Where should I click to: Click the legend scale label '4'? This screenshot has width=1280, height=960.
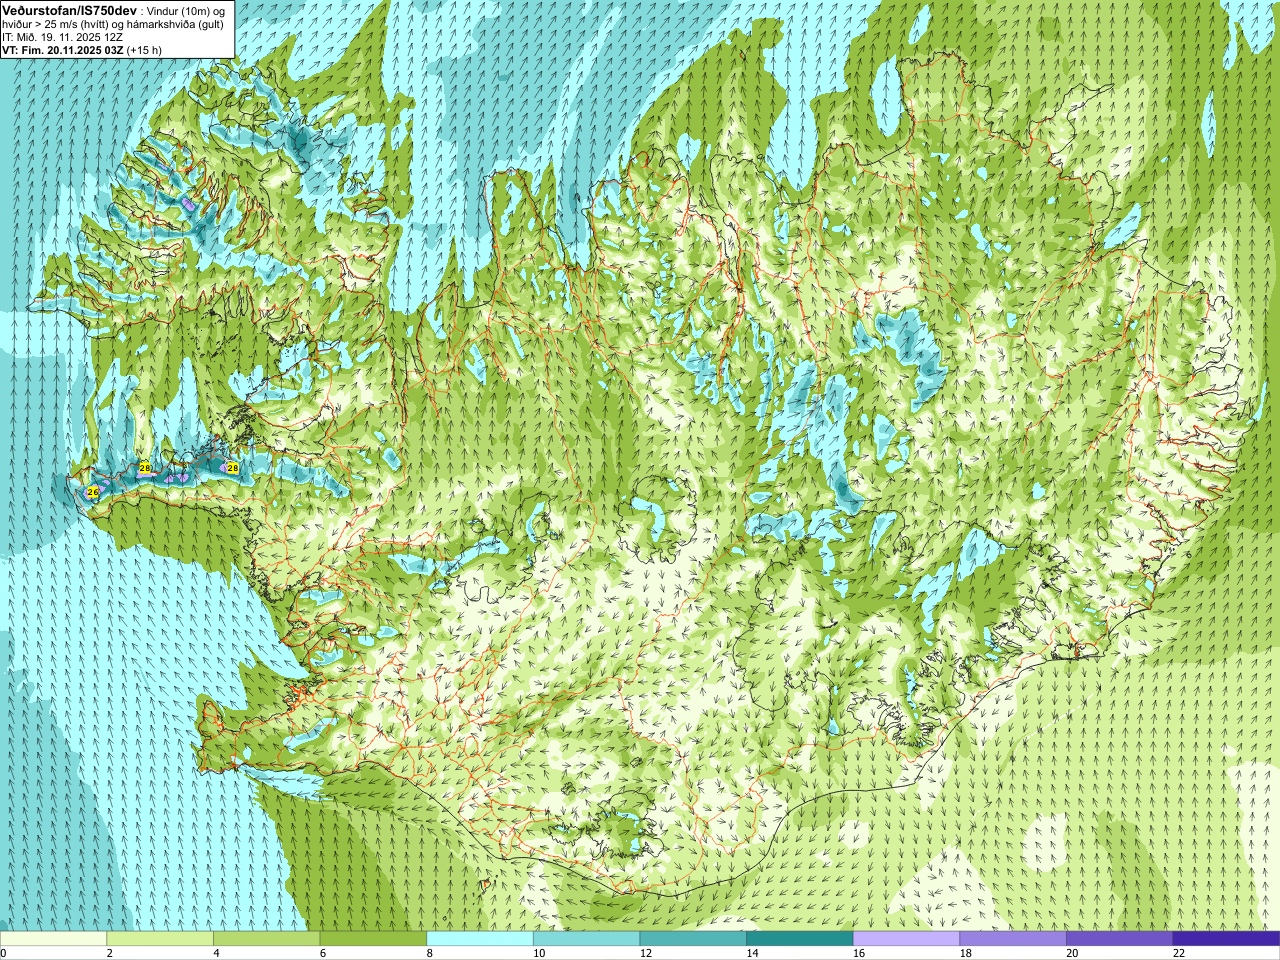(216, 953)
